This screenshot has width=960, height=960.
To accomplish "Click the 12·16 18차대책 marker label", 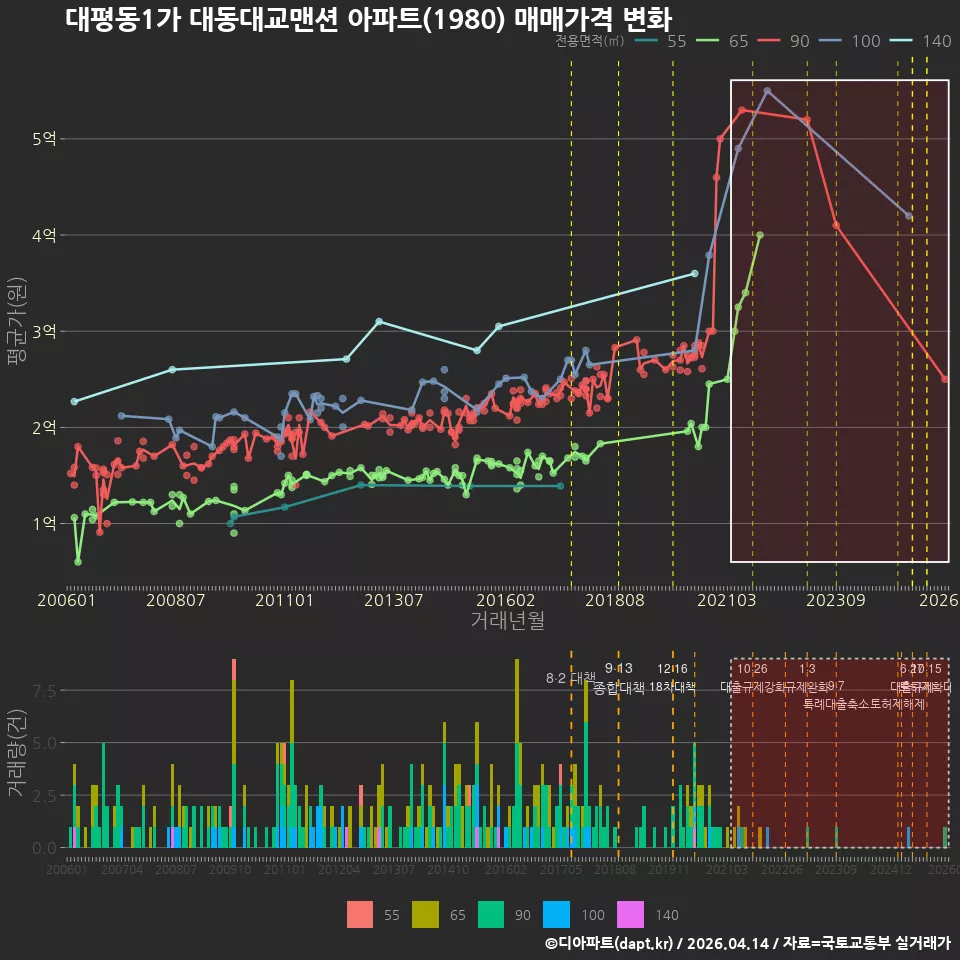I will pos(672,678).
